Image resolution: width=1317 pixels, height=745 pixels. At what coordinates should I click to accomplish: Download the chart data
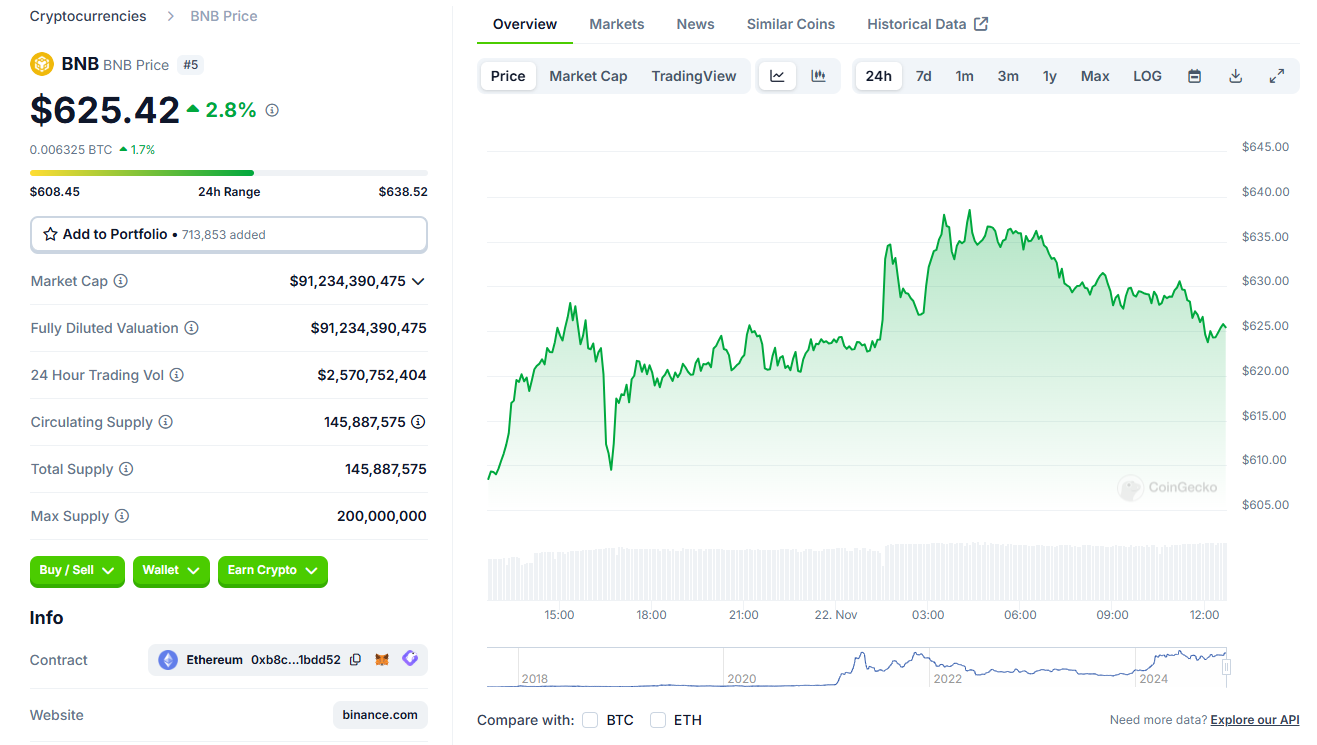[x=1236, y=76]
